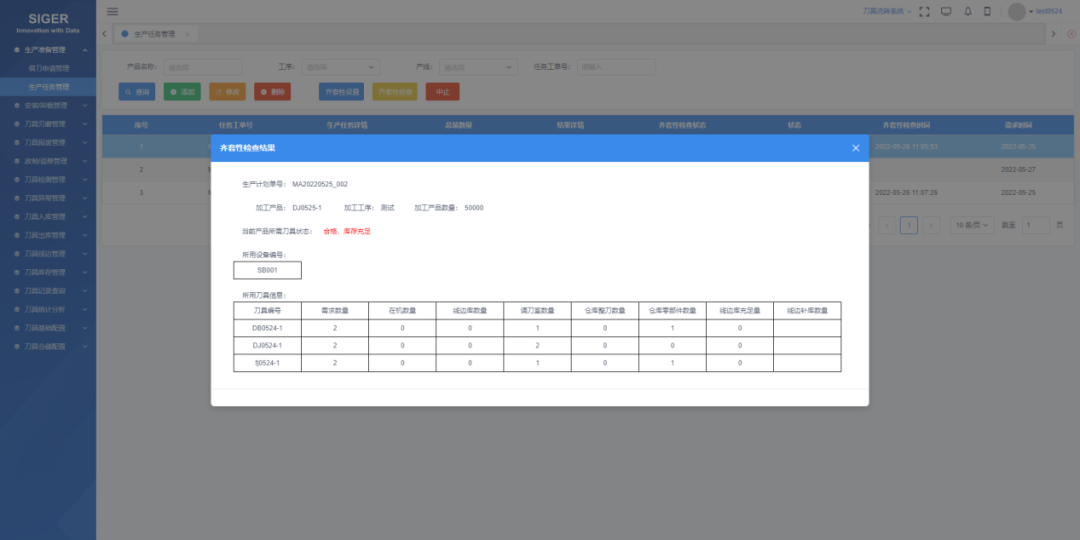Click the monitor display icon in header
This screenshot has width=1080, height=540.
pyautogui.click(x=946, y=12)
